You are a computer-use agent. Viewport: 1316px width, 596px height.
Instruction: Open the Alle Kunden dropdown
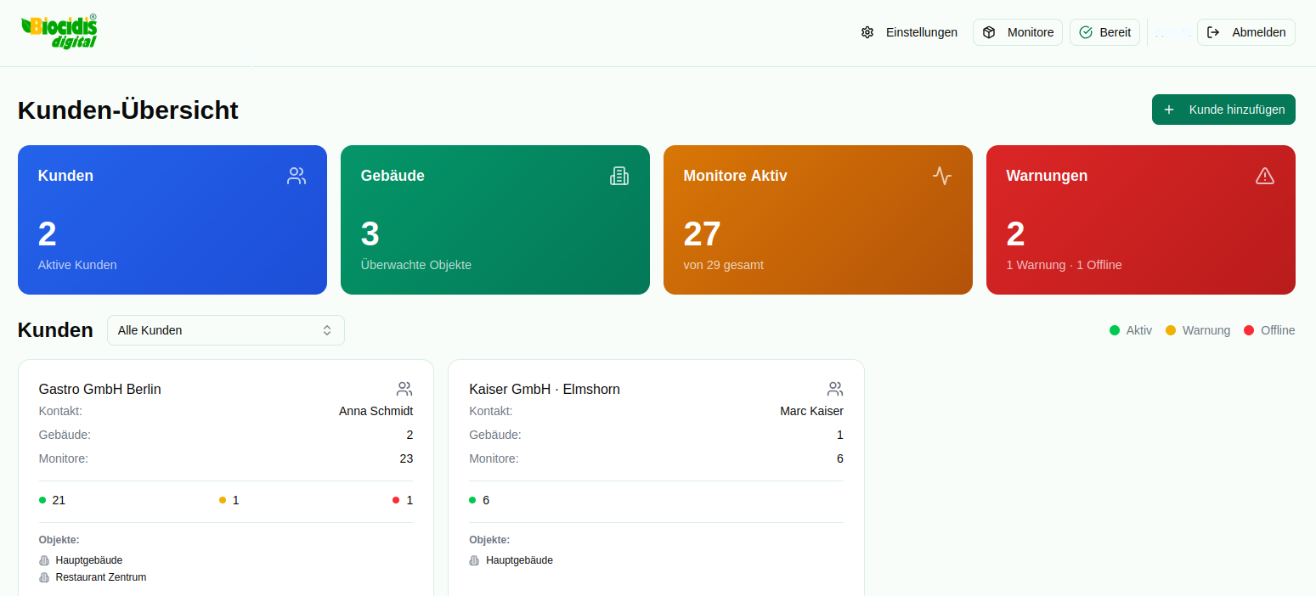coord(226,330)
